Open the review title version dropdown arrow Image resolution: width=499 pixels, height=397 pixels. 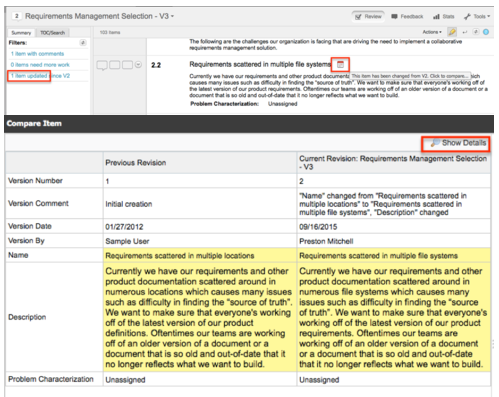coord(172,16)
